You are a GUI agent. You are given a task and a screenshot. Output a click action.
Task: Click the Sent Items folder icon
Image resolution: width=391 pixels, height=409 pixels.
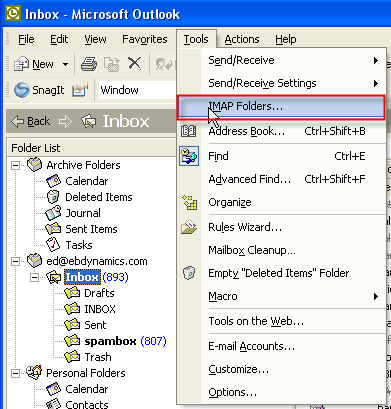(x=53, y=229)
